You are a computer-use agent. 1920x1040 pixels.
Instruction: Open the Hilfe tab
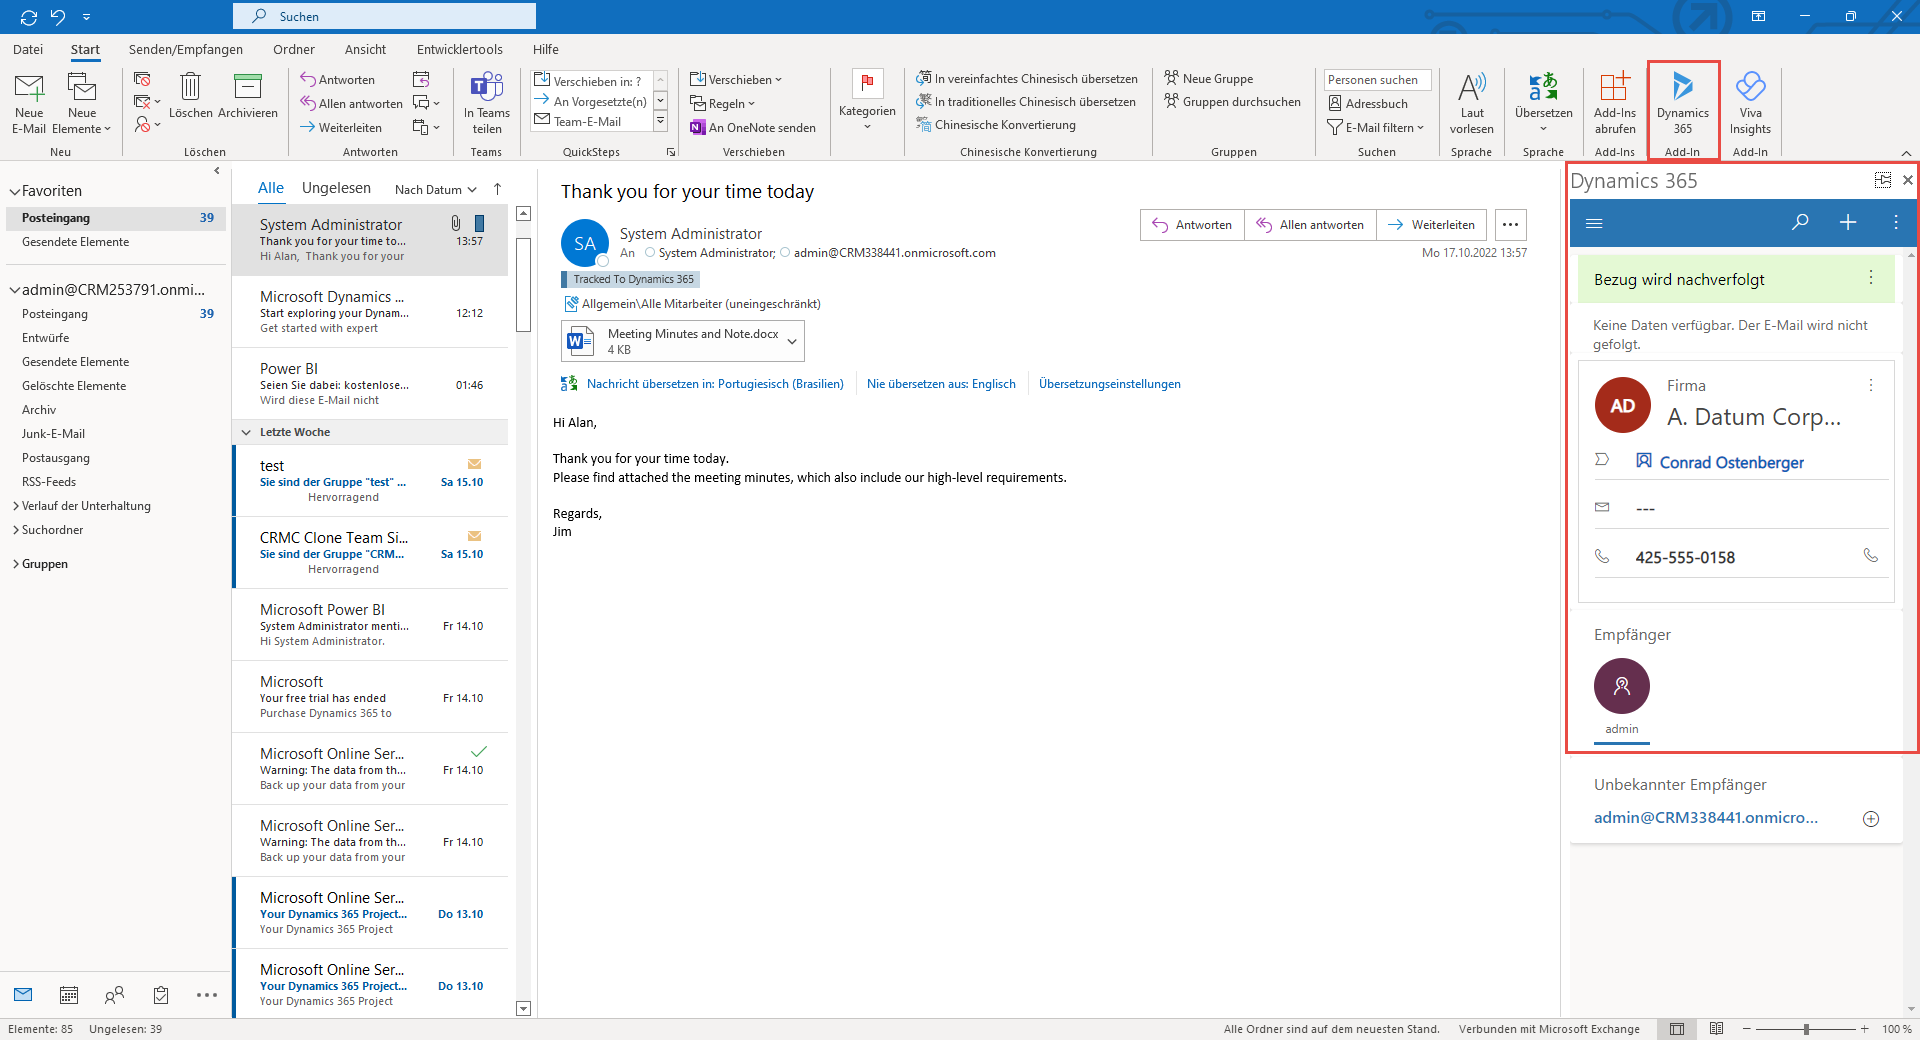click(x=546, y=49)
